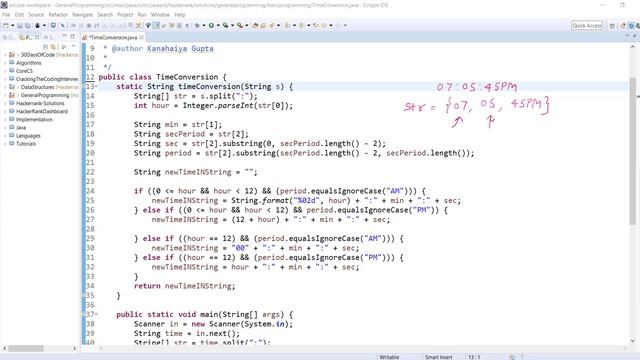Screen dimensions: 640x360
Task: Click the Open Type toolbar icon
Action: tap(255, 25)
